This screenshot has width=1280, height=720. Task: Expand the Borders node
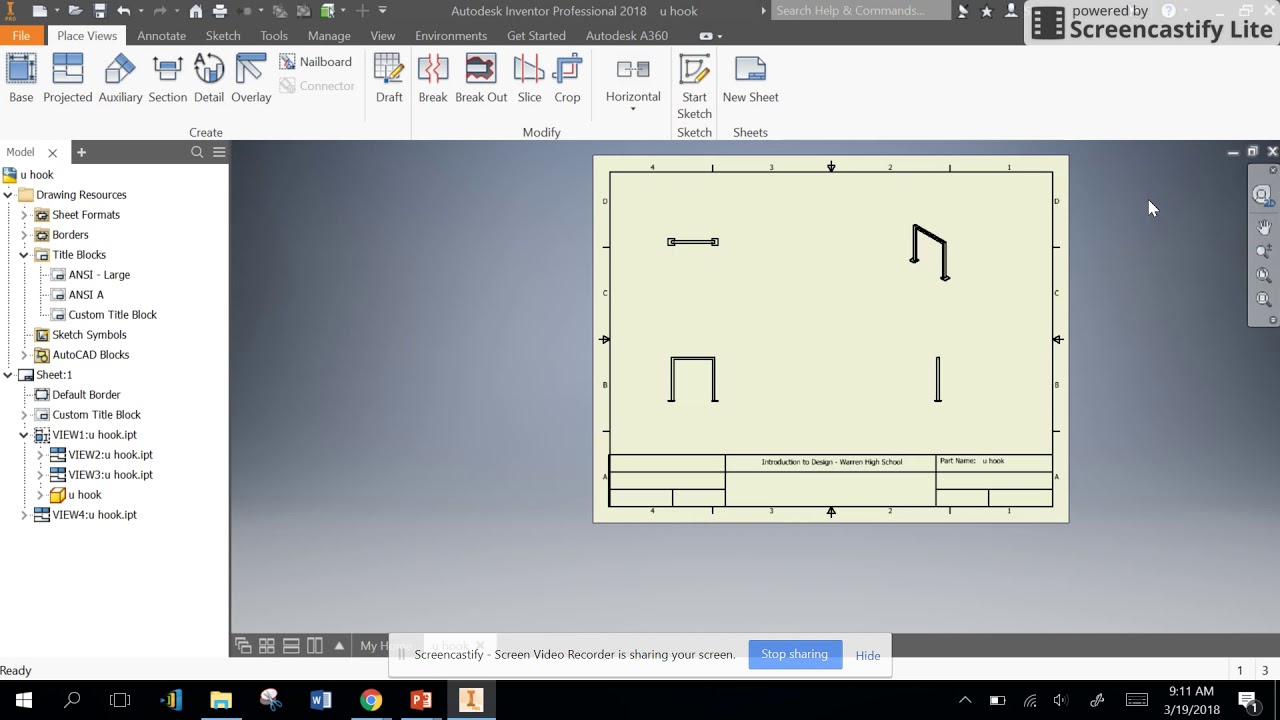coord(24,235)
